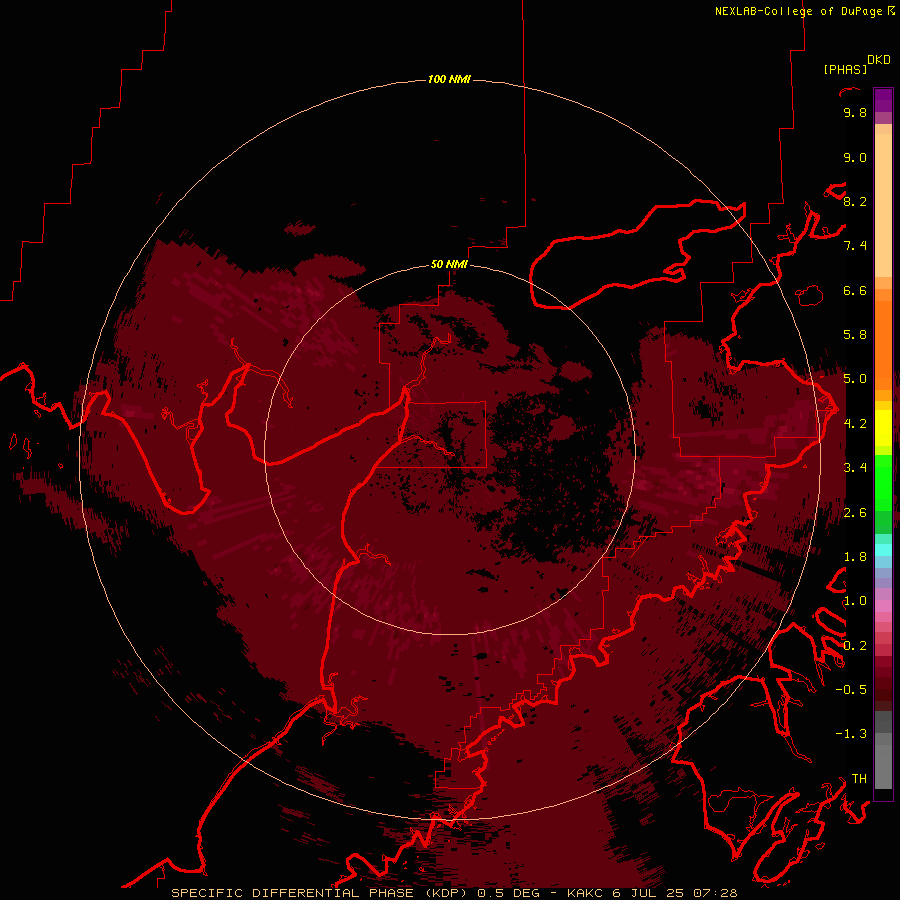The image size is (900, 900).
Task: Click the purple top of color bar
Action: [x=883, y=100]
